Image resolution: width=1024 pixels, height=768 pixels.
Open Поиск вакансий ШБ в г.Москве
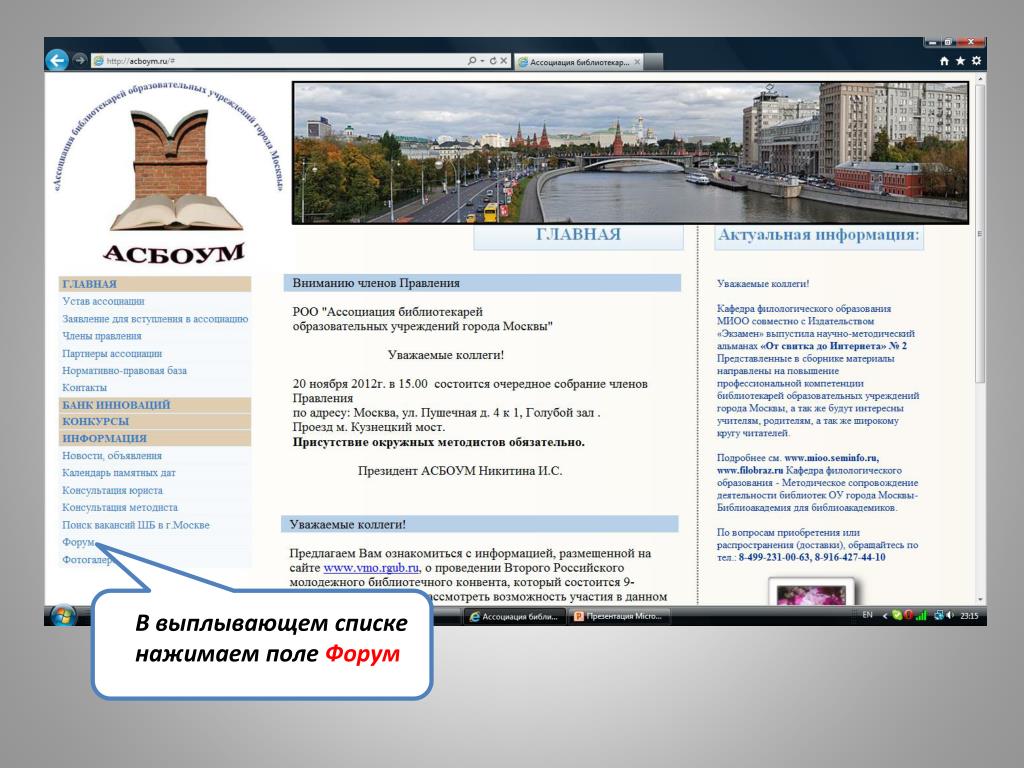[136, 524]
